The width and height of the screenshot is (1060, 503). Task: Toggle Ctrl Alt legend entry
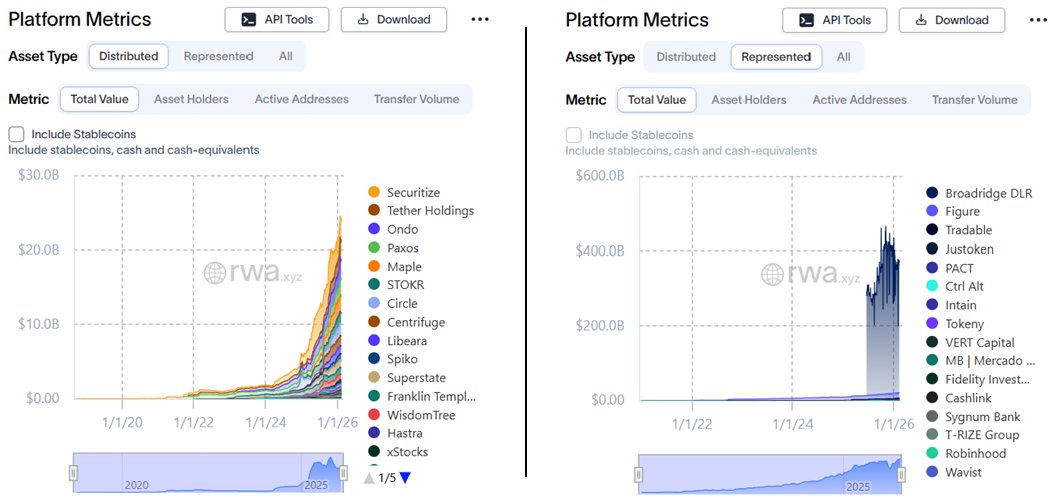955,286
